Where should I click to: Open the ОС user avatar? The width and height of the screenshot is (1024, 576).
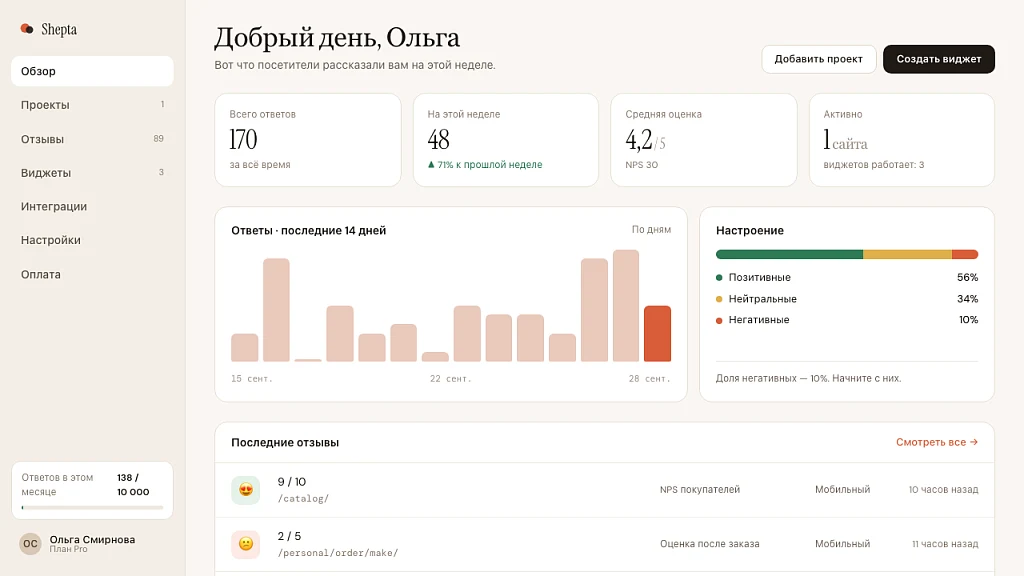click(x=30, y=543)
